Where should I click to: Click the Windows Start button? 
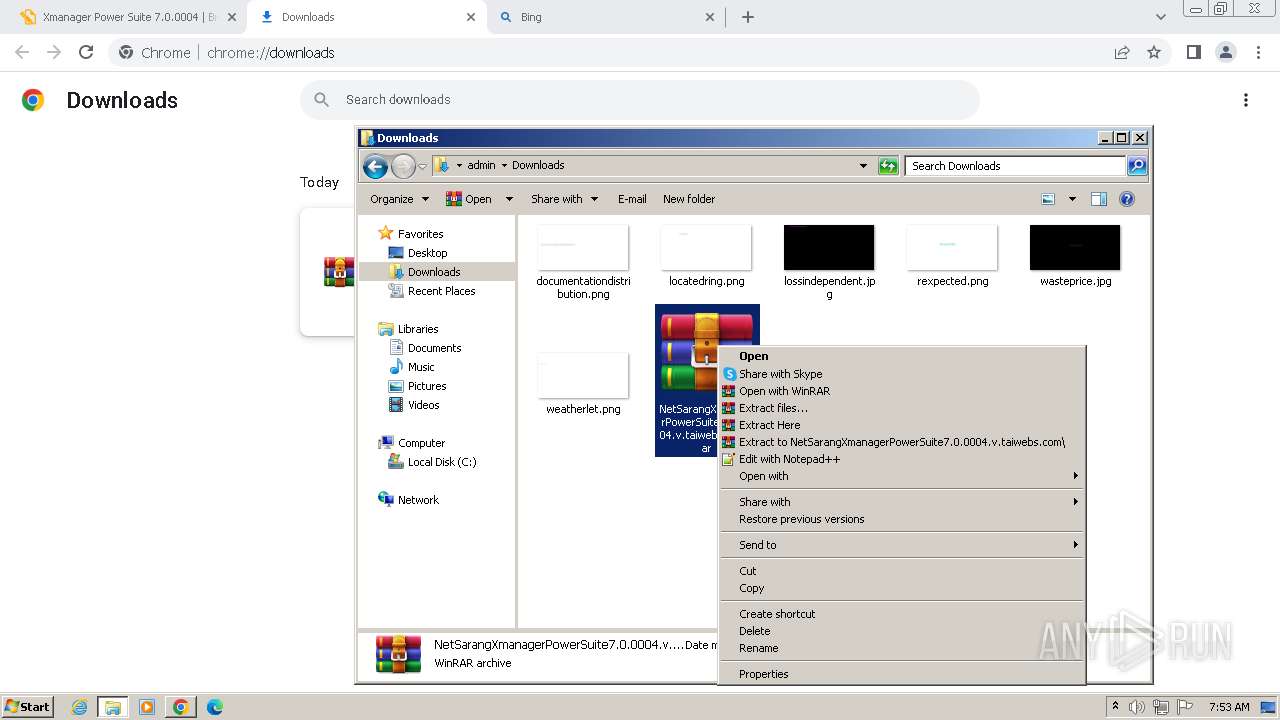[27, 706]
